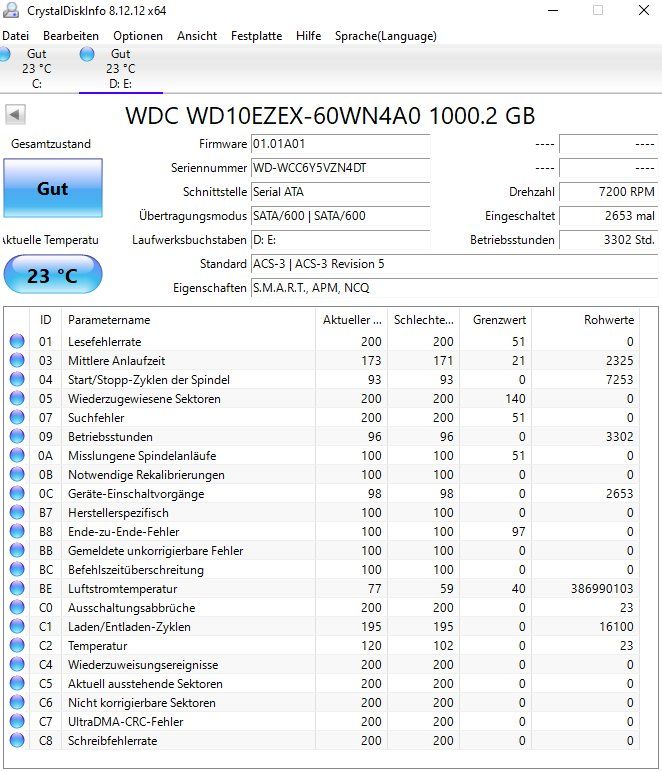Click the Rohwerte column header
The width and height of the screenshot is (662, 772).
[x=586, y=320]
